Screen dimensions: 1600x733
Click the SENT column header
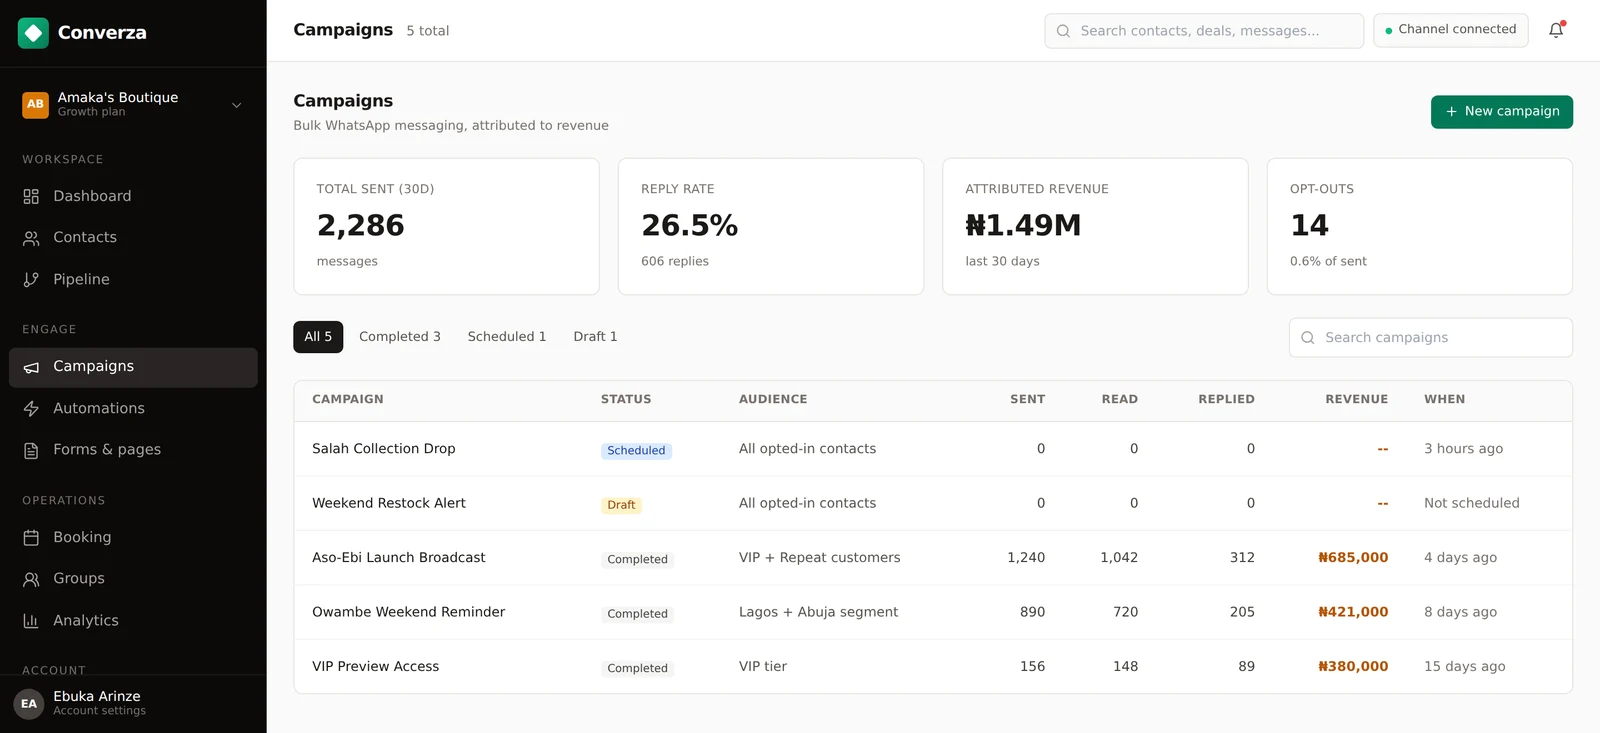[1027, 400]
